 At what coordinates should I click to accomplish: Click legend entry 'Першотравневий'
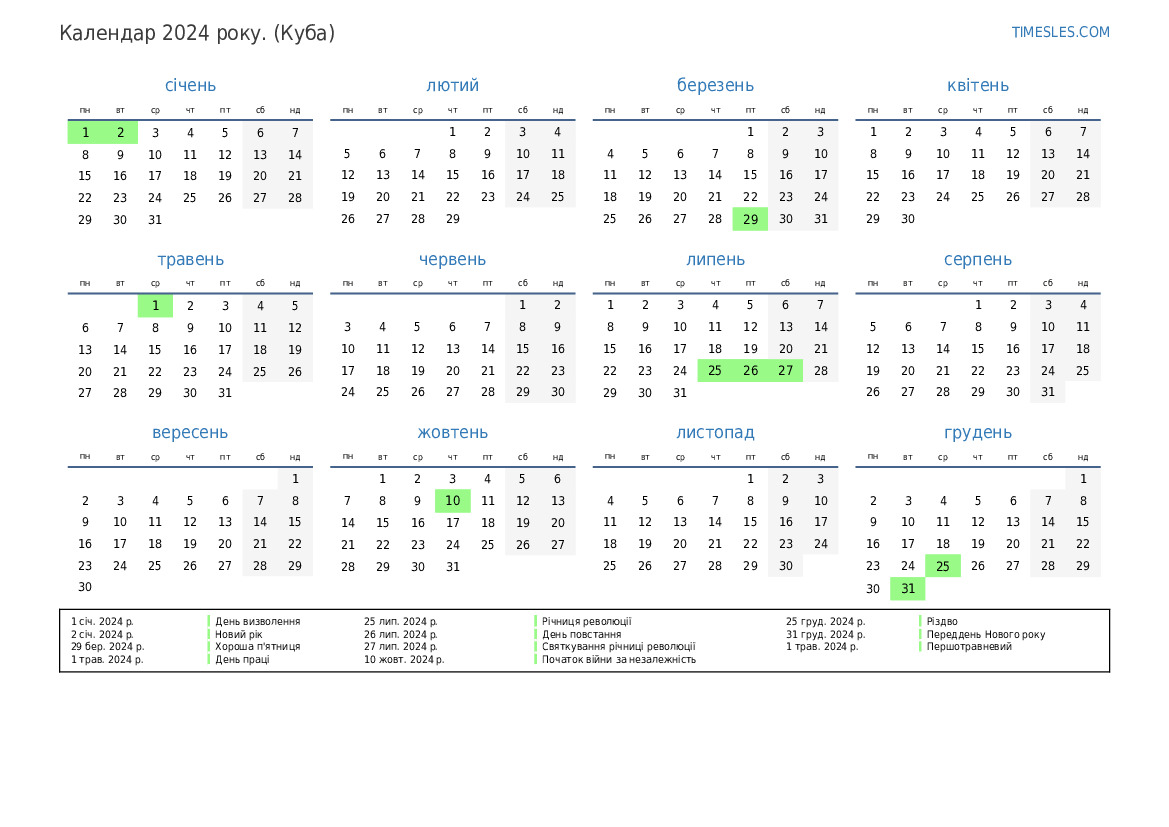[969, 647]
